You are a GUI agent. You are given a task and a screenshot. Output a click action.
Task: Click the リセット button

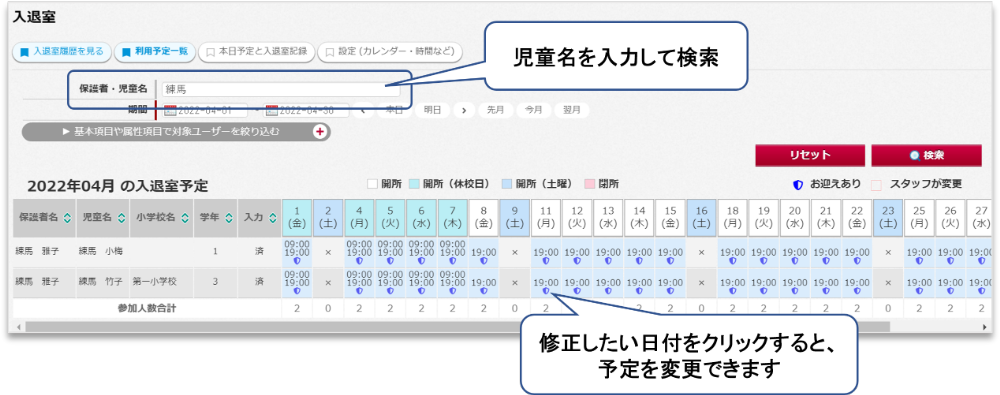[810, 155]
